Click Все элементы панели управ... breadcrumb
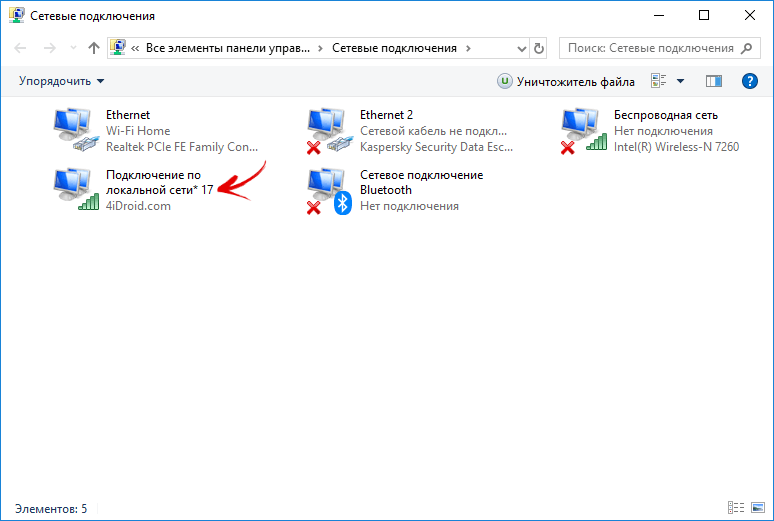This screenshot has width=774, height=521. click(228, 48)
